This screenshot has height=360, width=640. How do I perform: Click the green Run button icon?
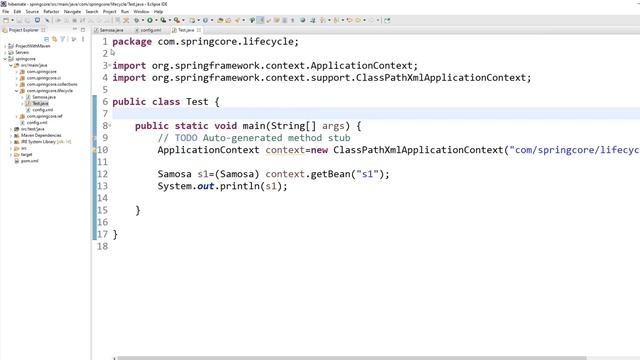pos(150,20)
